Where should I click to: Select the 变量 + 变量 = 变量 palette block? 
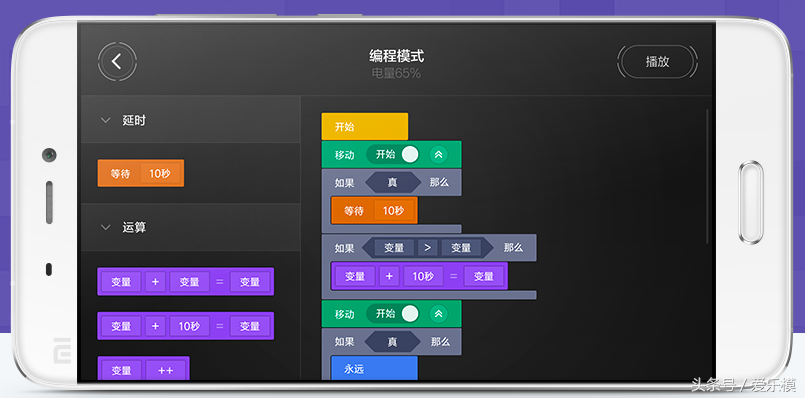coord(185,281)
